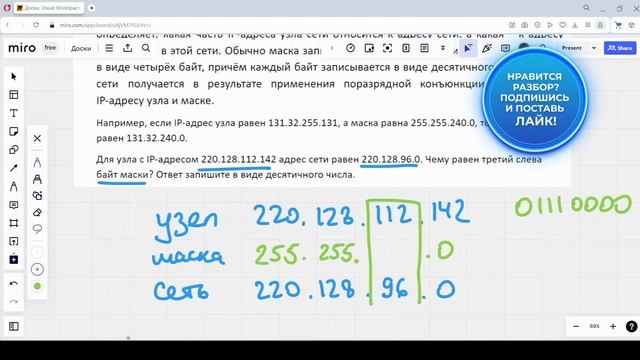Expand more collaboration tools double chevron

click(443, 48)
